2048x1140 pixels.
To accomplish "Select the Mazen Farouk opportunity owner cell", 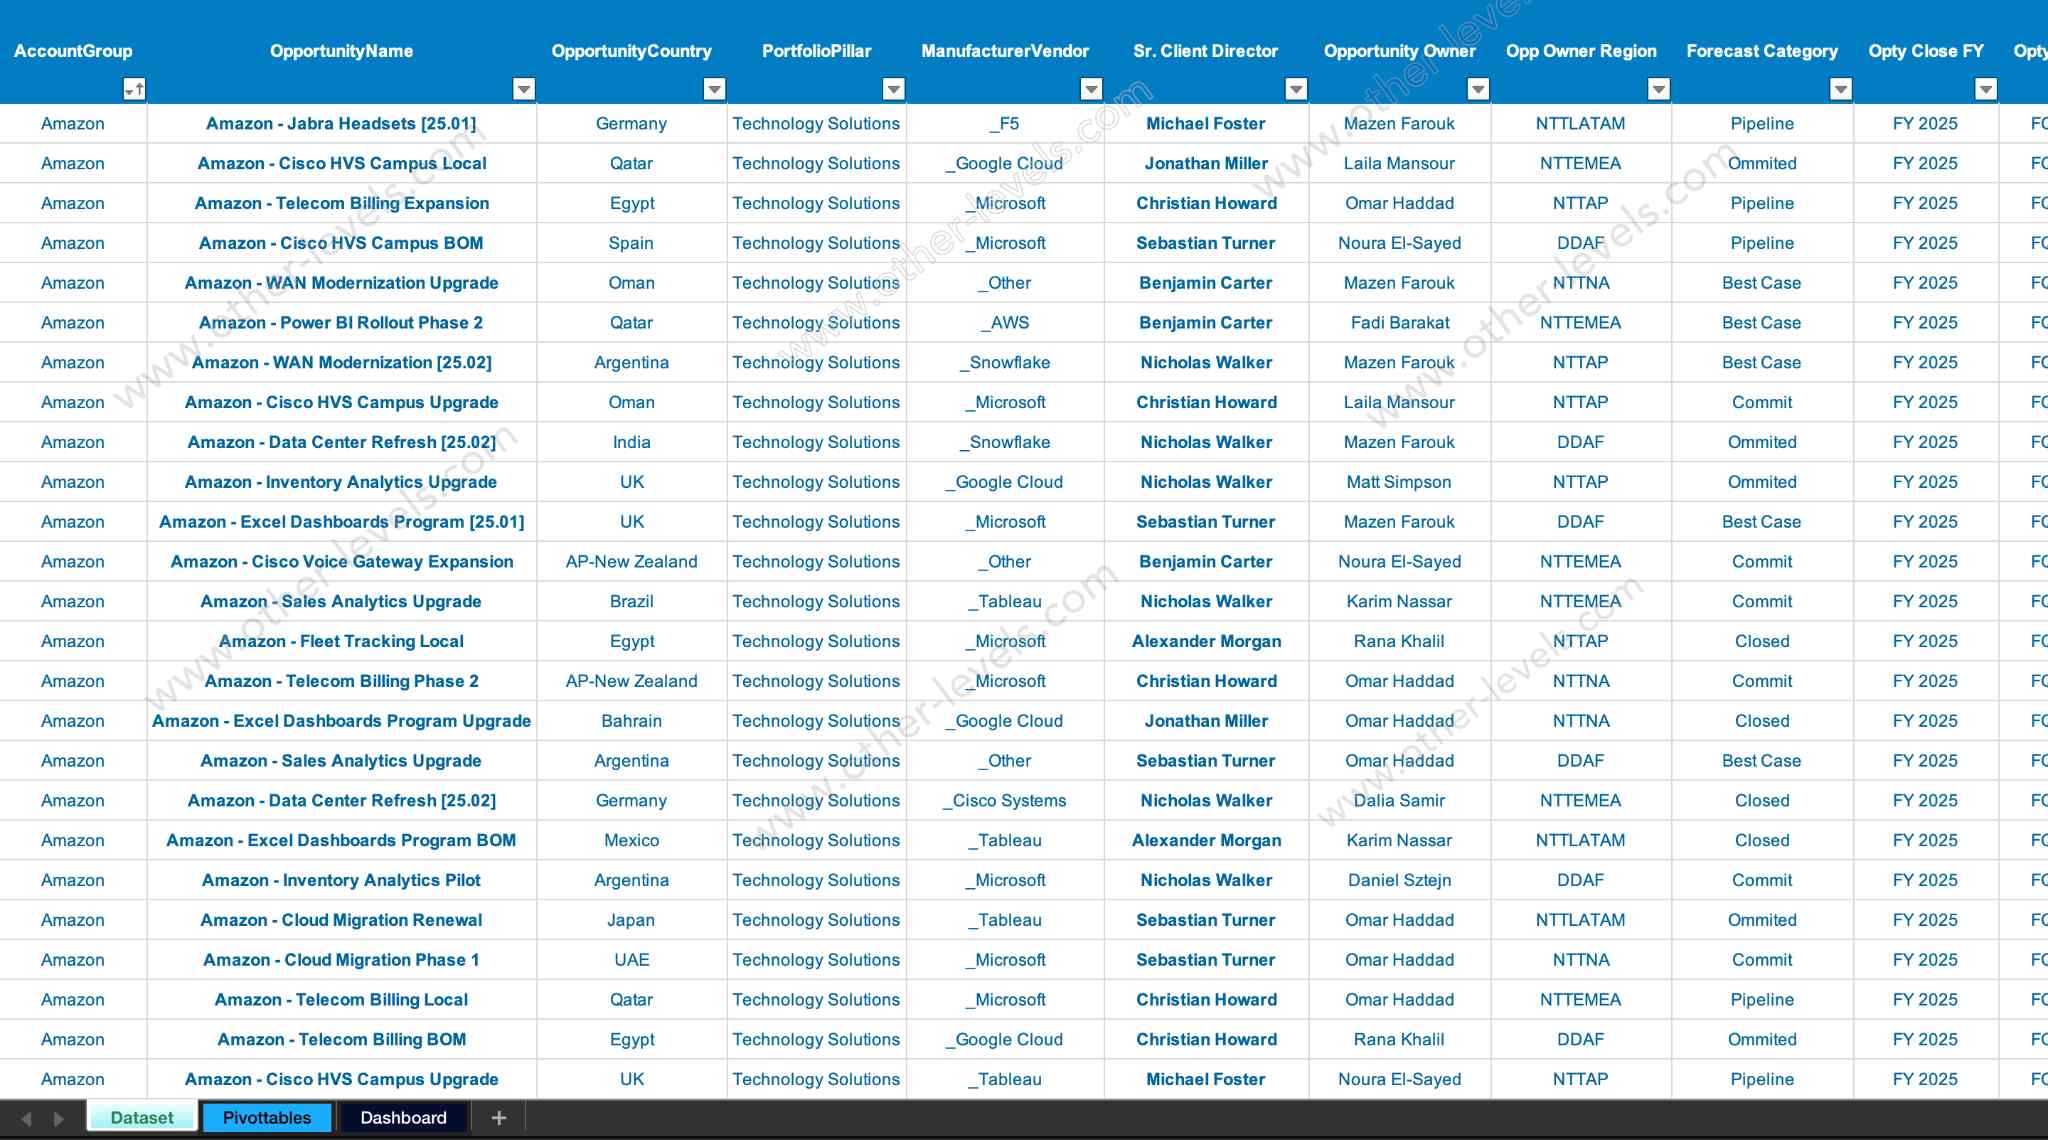I will click(1398, 123).
